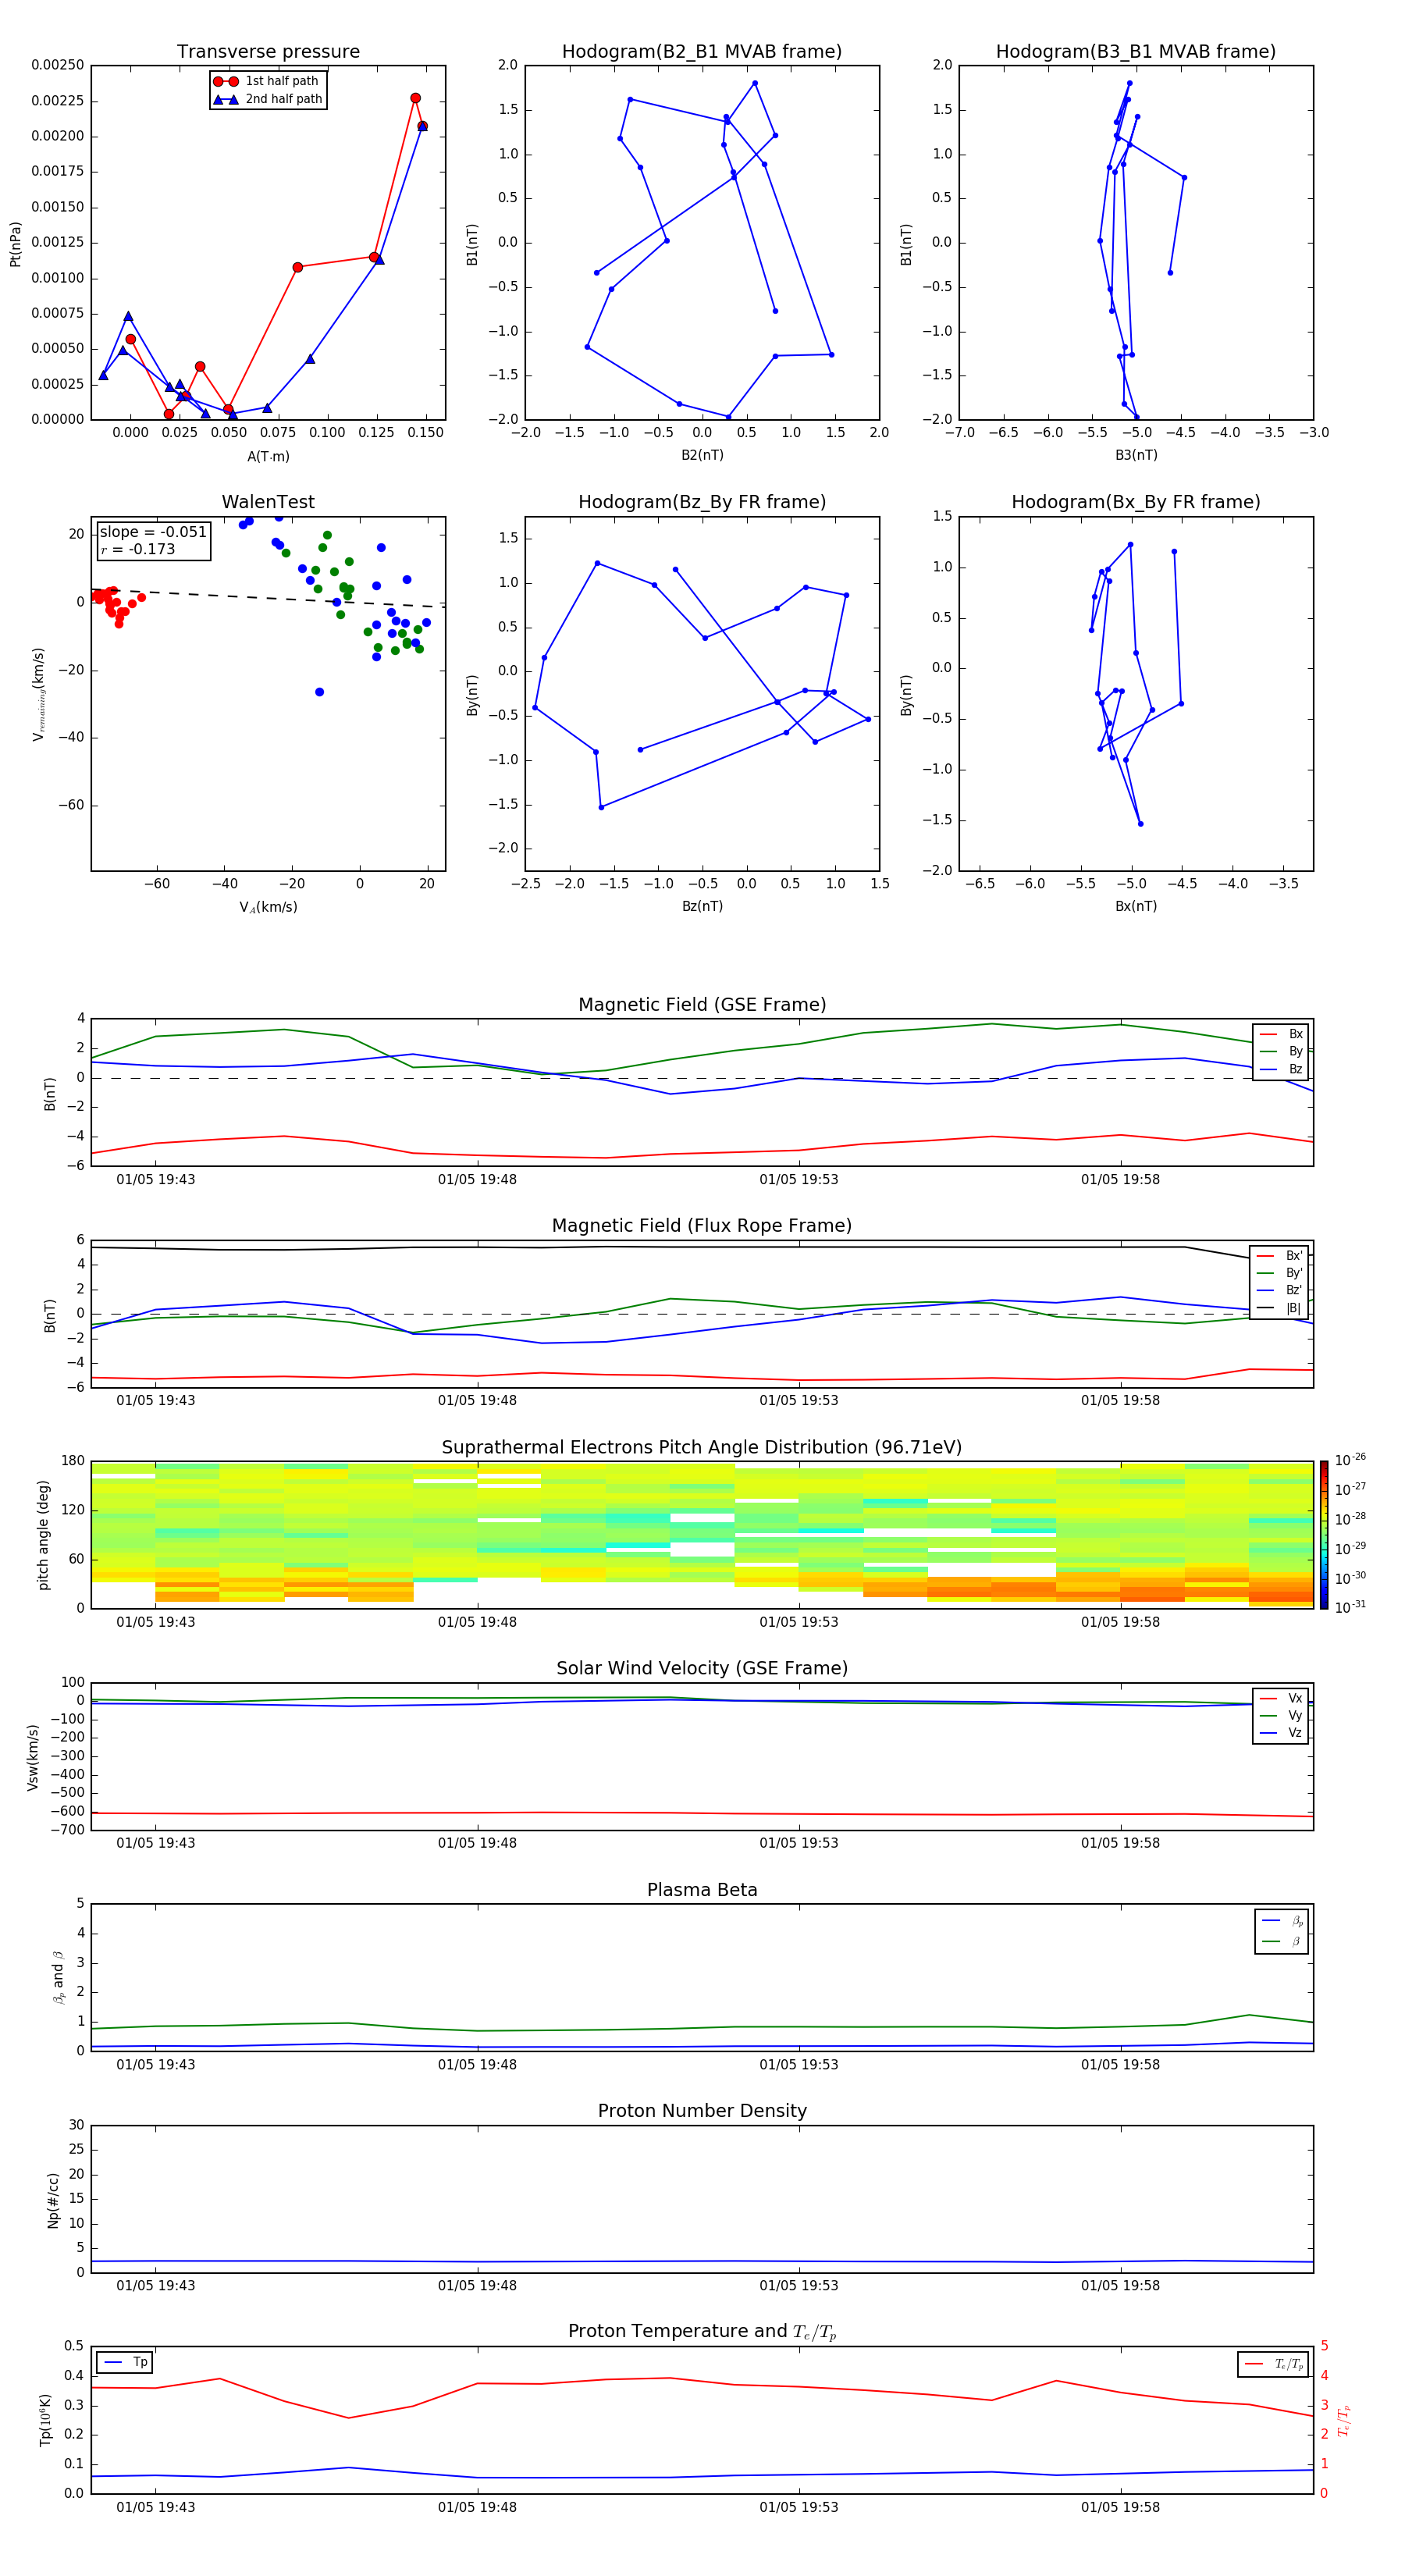This screenshot has height=2576, width=1405.
Task: Click 'Suprathermal Electrons Pitch Angle Distribution' title
Action: tap(702, 1448)
